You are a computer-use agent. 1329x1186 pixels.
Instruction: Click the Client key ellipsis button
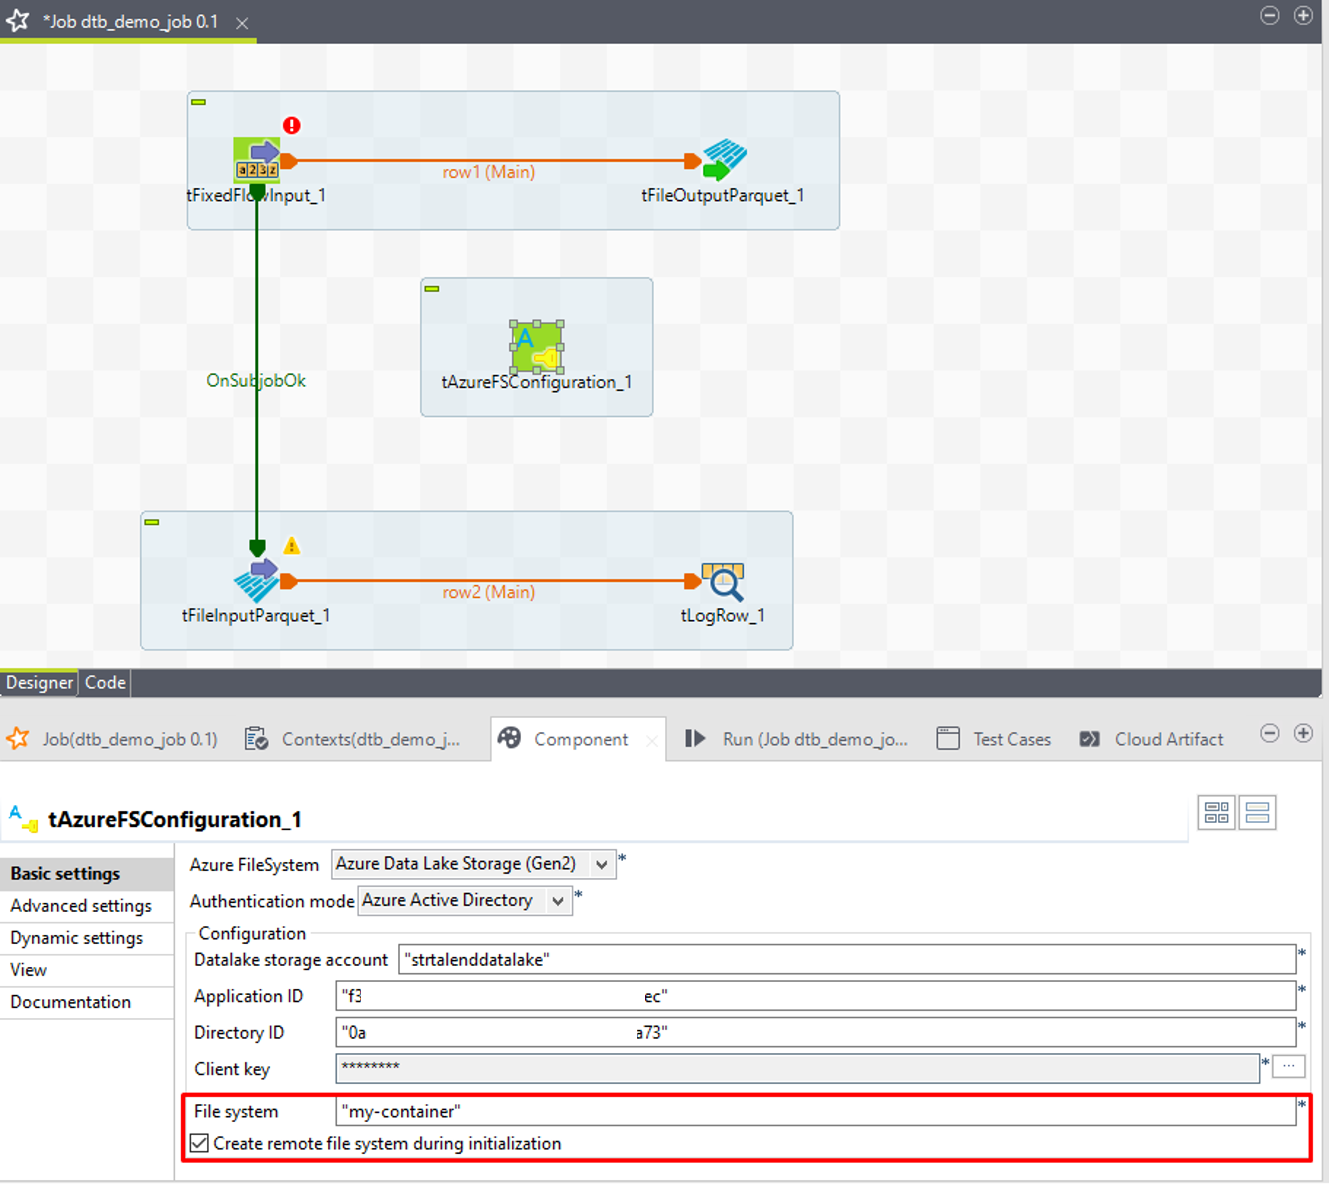(x=1288, y=1067)
